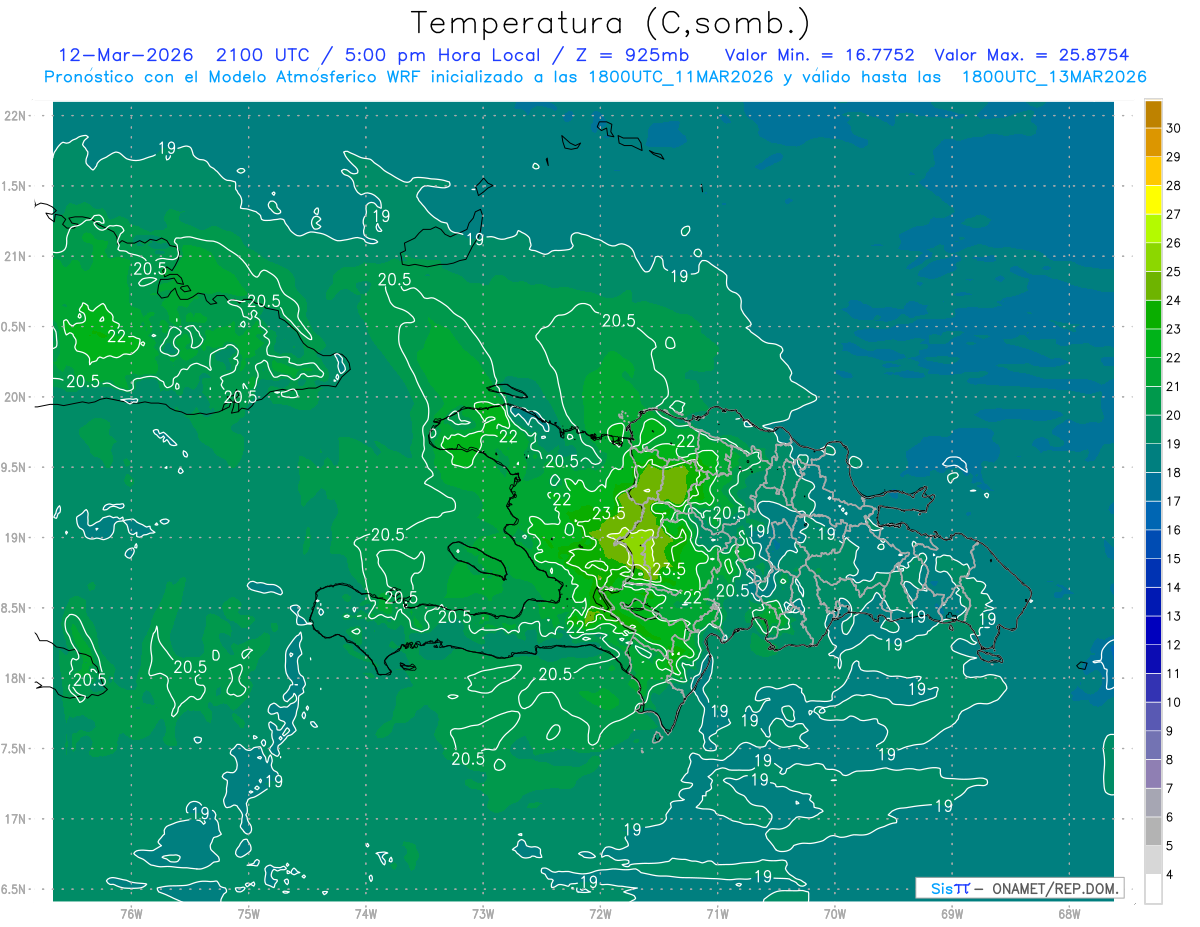Image resolution: width=1200 pixels, height=927 pixels.
Task: Click the "22N" latitude axis label
Action: (15, 116)
